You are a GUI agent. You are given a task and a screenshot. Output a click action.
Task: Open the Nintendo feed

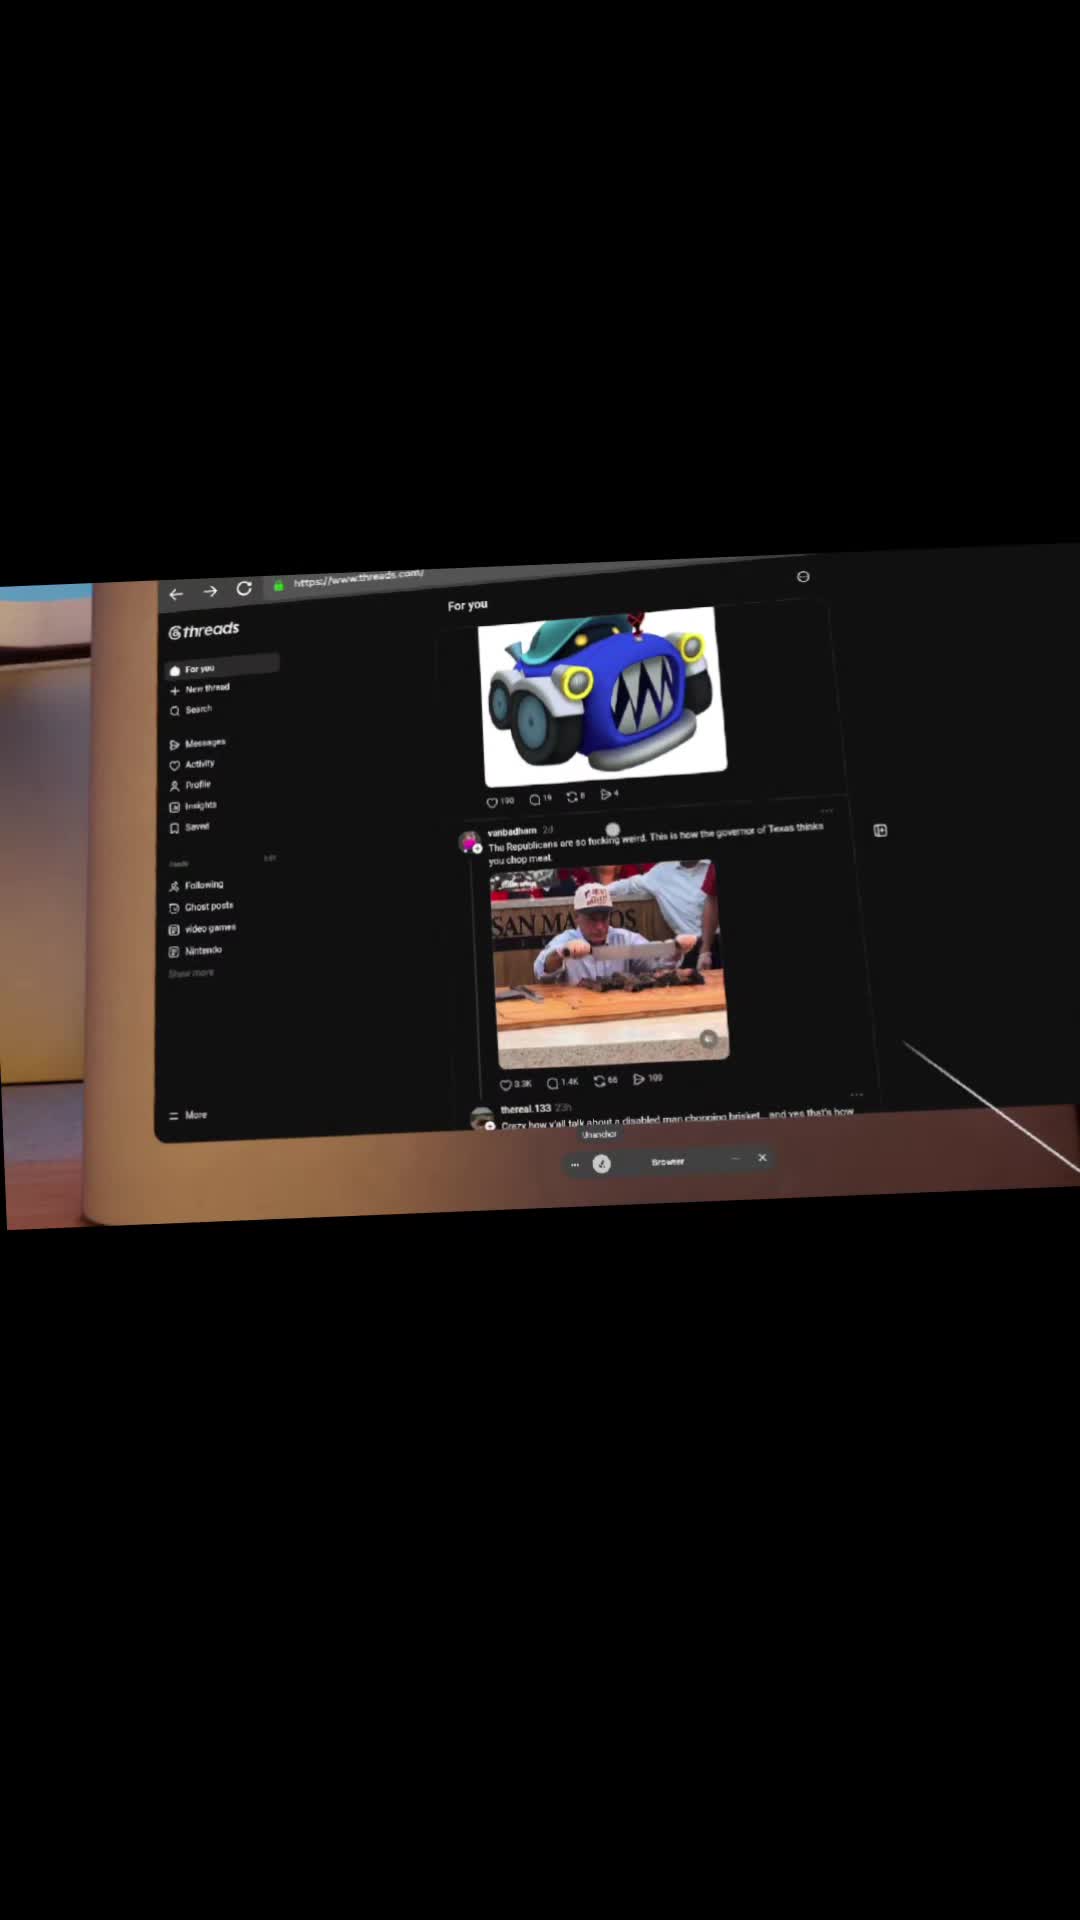tap(195, 951)
